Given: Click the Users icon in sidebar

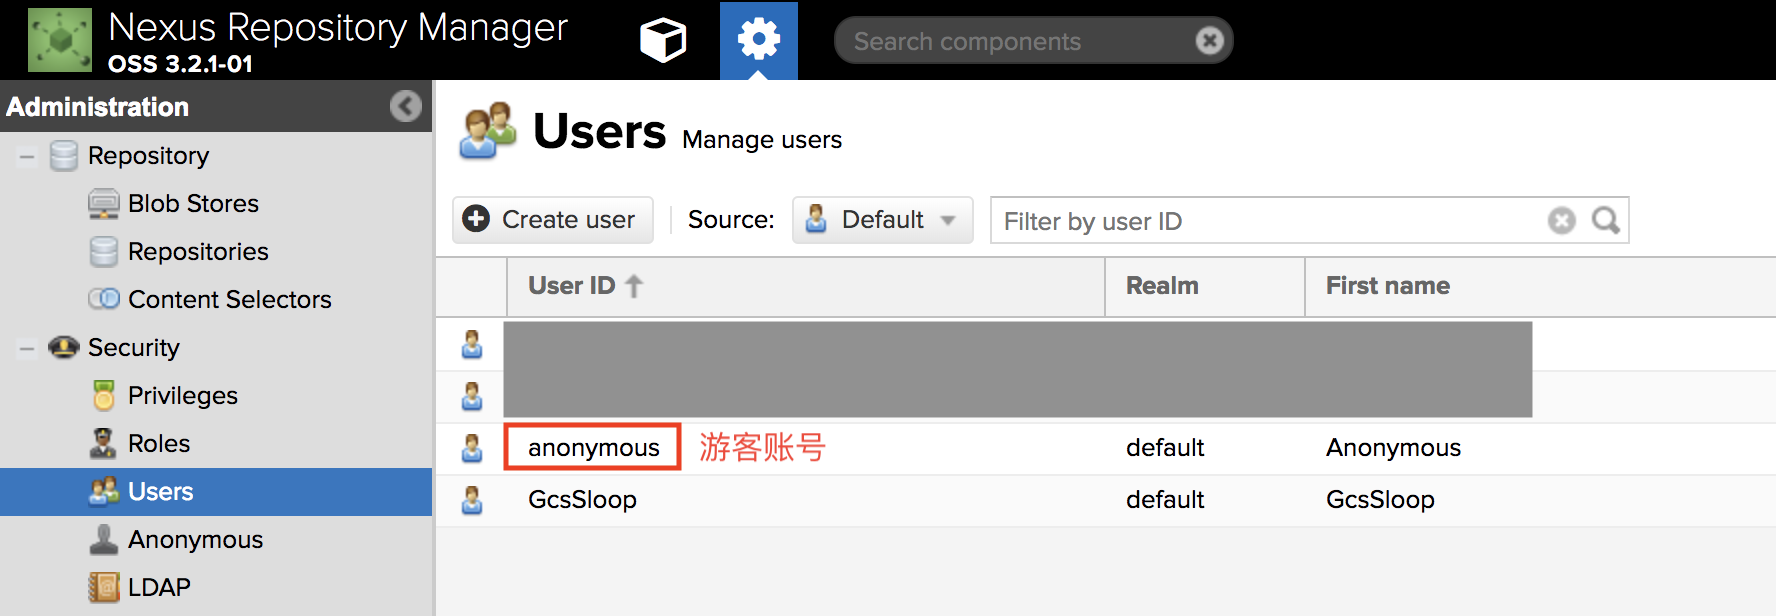Looking at the screenshot, I should pyautogui.click(x=104, y=491).
